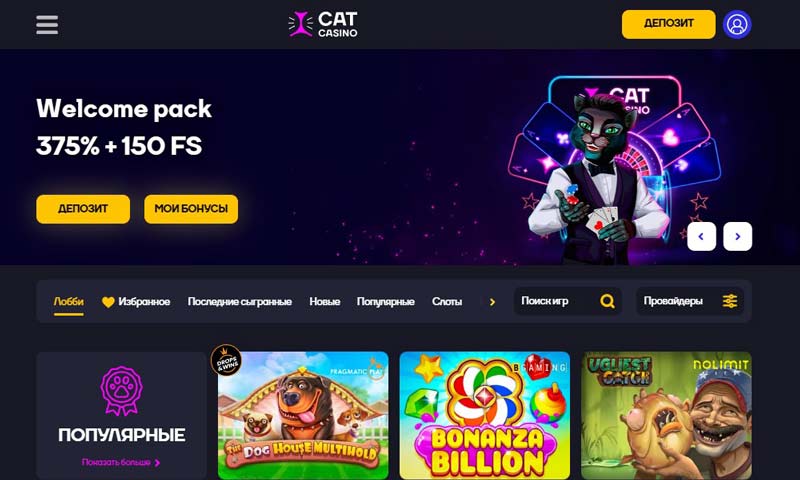Switch to the Новые tab
Screen dimensions: 800x480
[324, 301]
